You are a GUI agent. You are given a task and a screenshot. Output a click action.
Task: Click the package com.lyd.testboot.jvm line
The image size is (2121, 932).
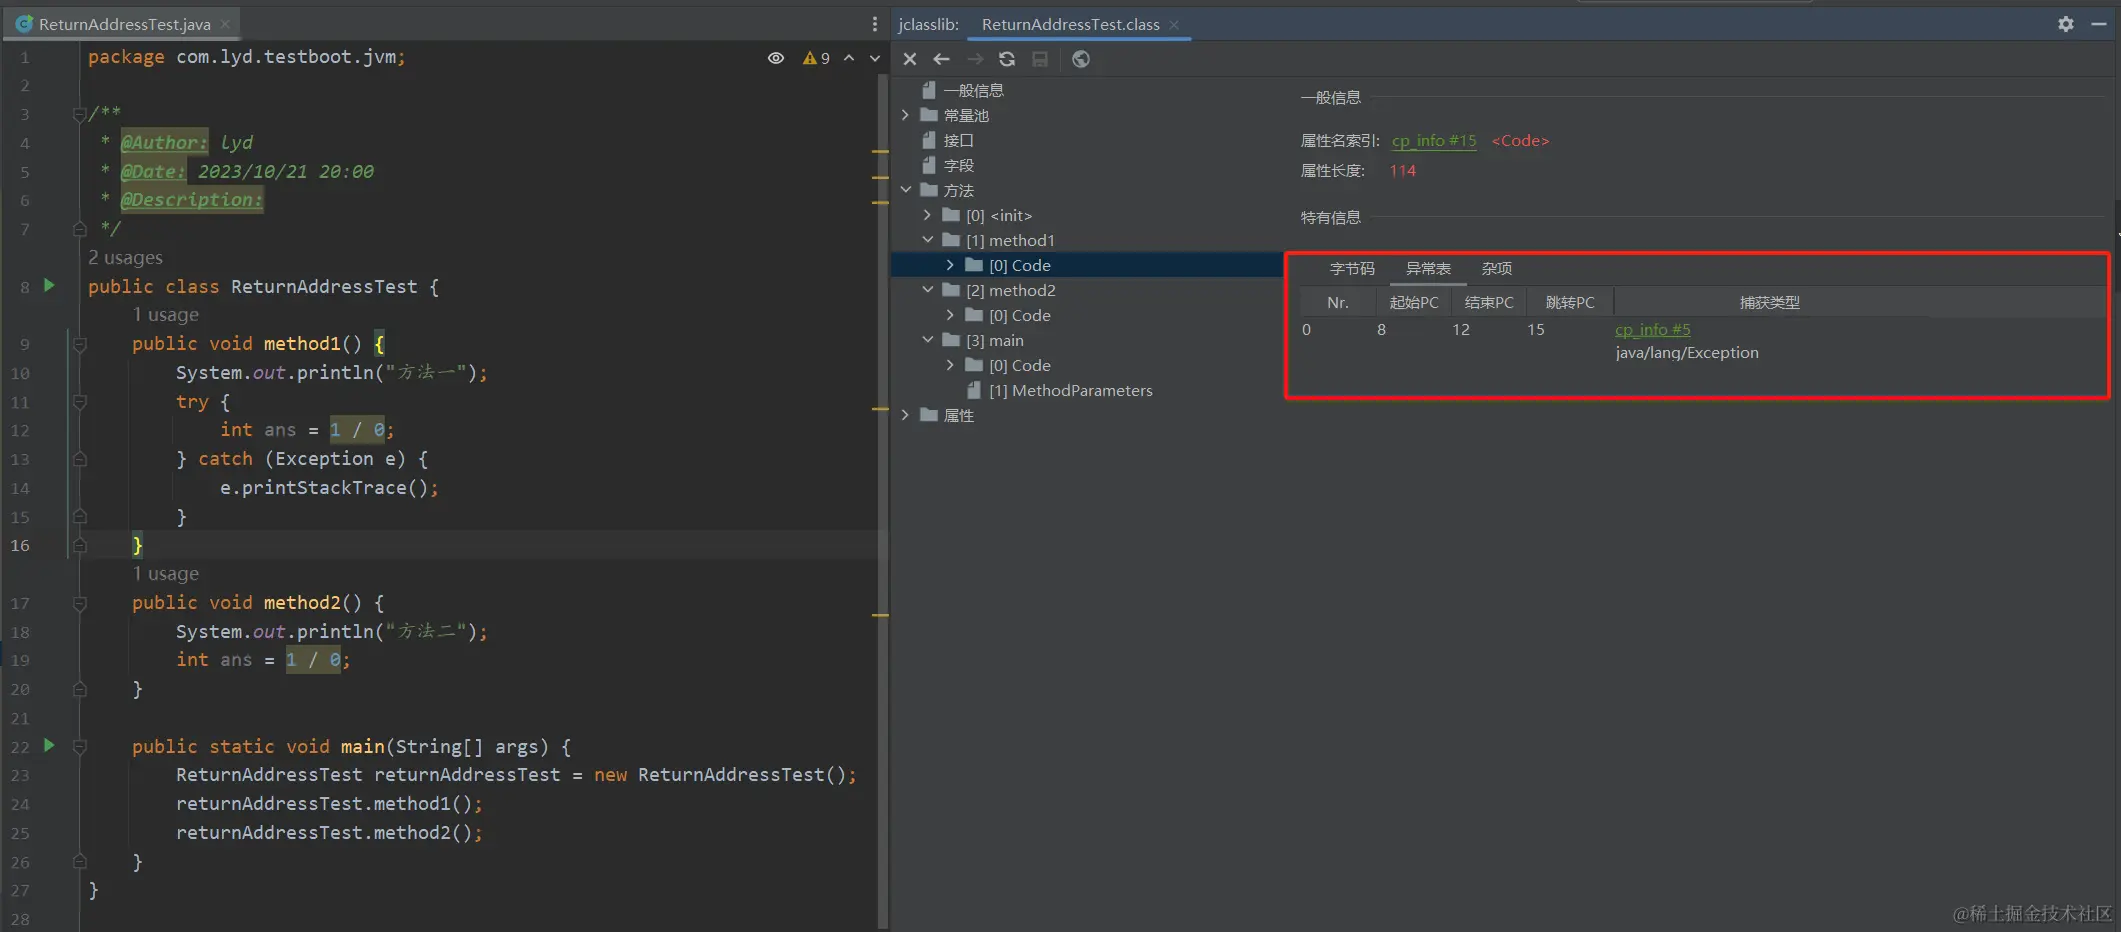246,57
